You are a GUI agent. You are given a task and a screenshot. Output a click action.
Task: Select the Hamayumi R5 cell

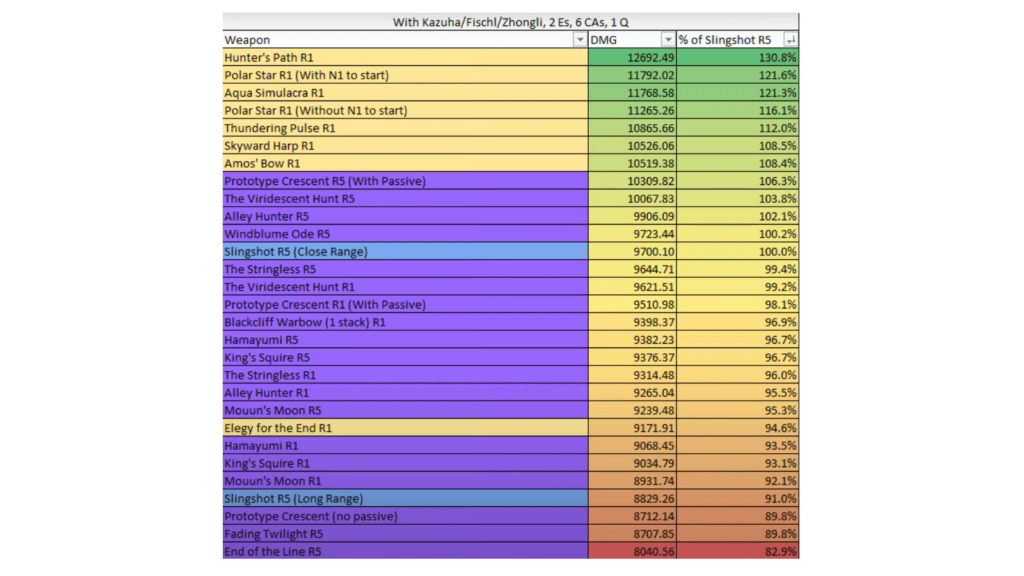pos(405,340)
